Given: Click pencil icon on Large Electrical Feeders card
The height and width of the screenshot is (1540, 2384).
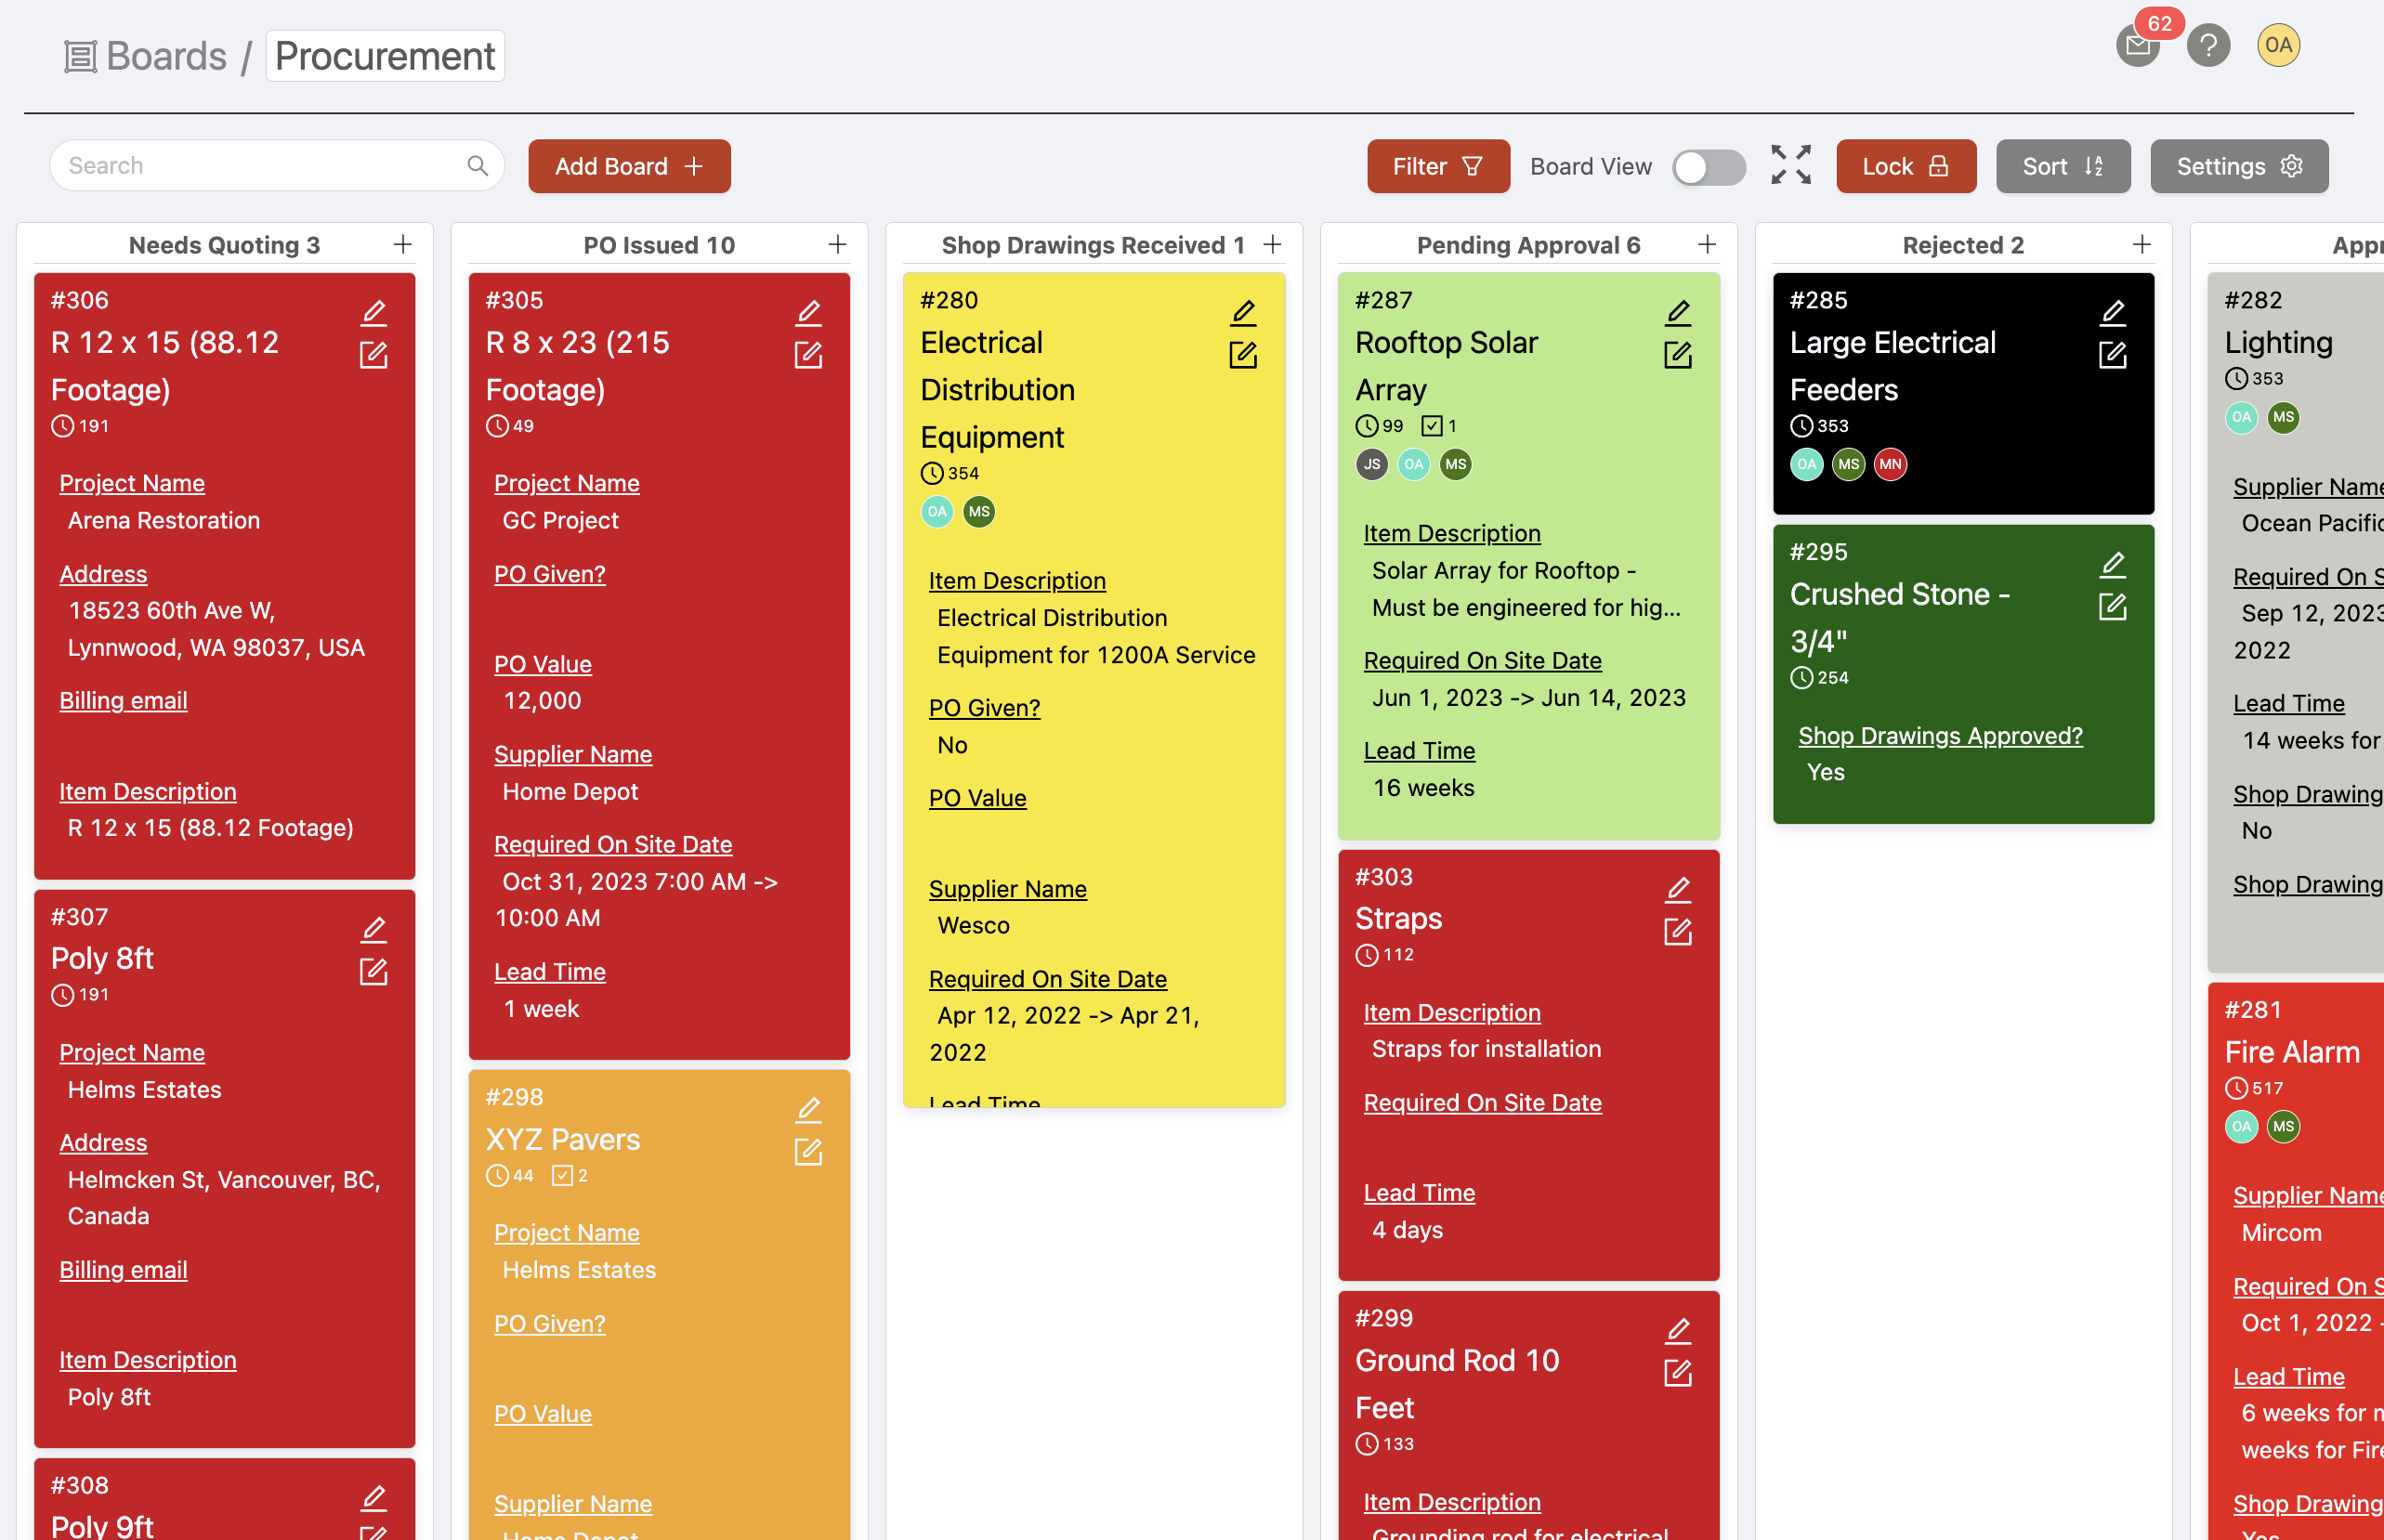Looking at the screenshot, I should coord(2113,313).
